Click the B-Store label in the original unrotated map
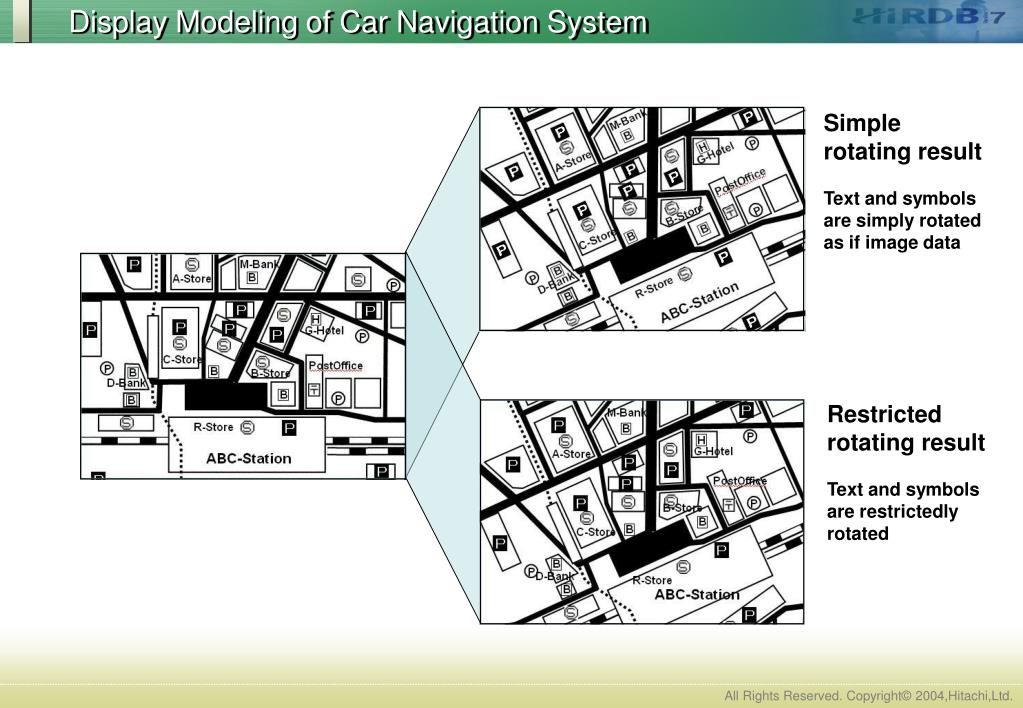This screenshot has width=1023, height=708. 270,373
